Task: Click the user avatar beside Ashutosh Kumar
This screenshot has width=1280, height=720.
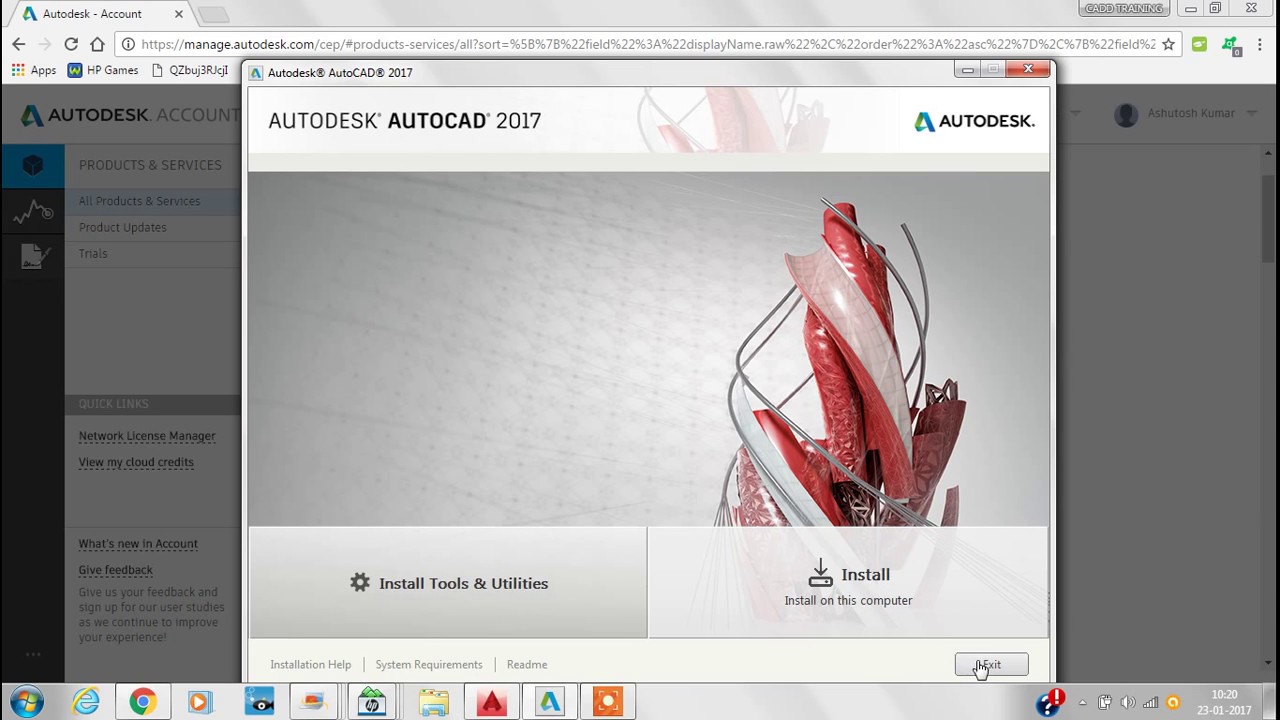Action: [x=1126, y=115]
